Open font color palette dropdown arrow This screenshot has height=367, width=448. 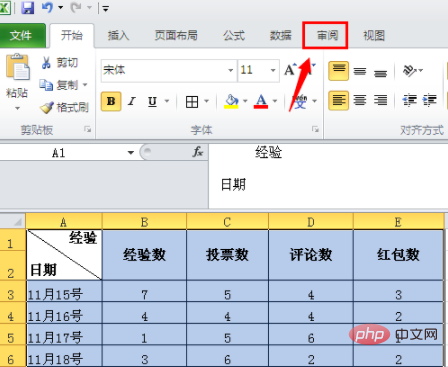275,101
